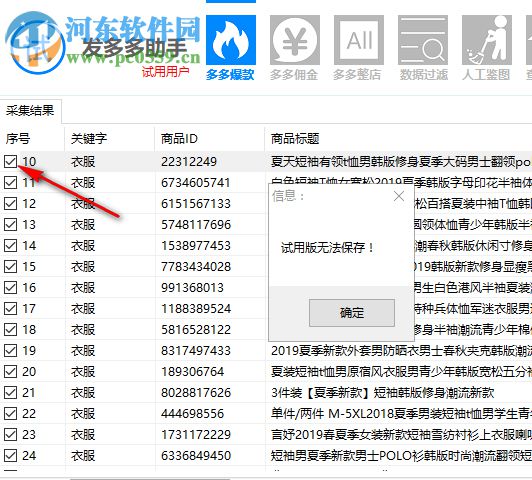Uncheck the checkbox for row 18
Image resolution: width=532 pixels, height=480 pixels.
pos(11,329)
